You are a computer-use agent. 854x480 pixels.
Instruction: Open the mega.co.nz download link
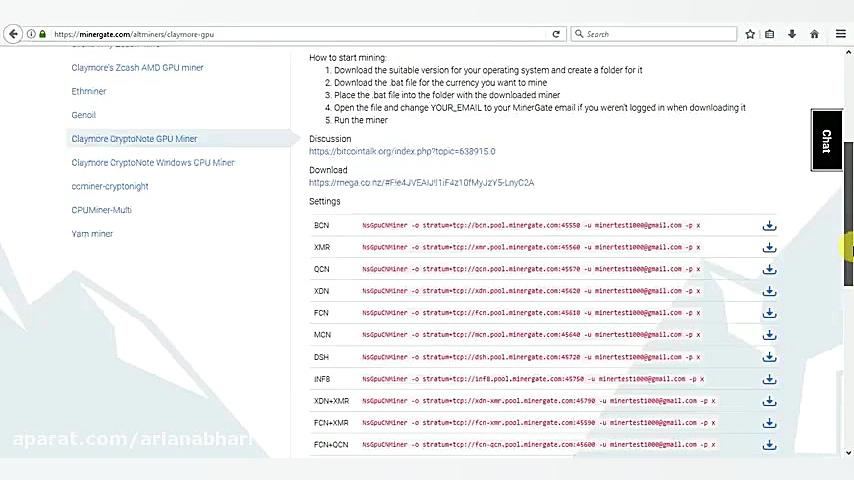coord(421,183)
